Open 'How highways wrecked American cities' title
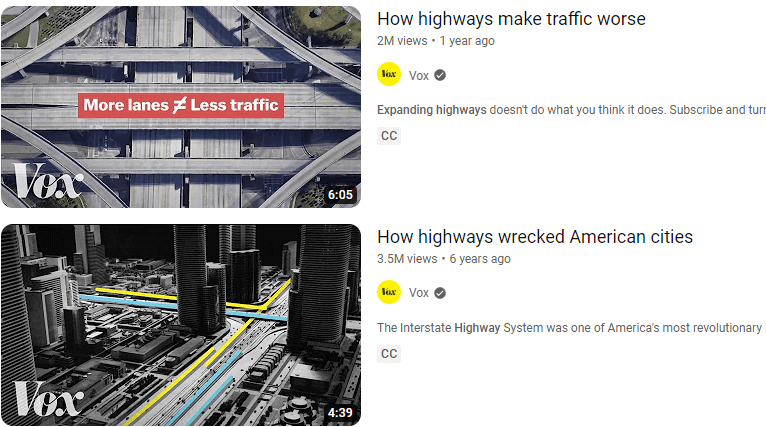 [535, 237]
